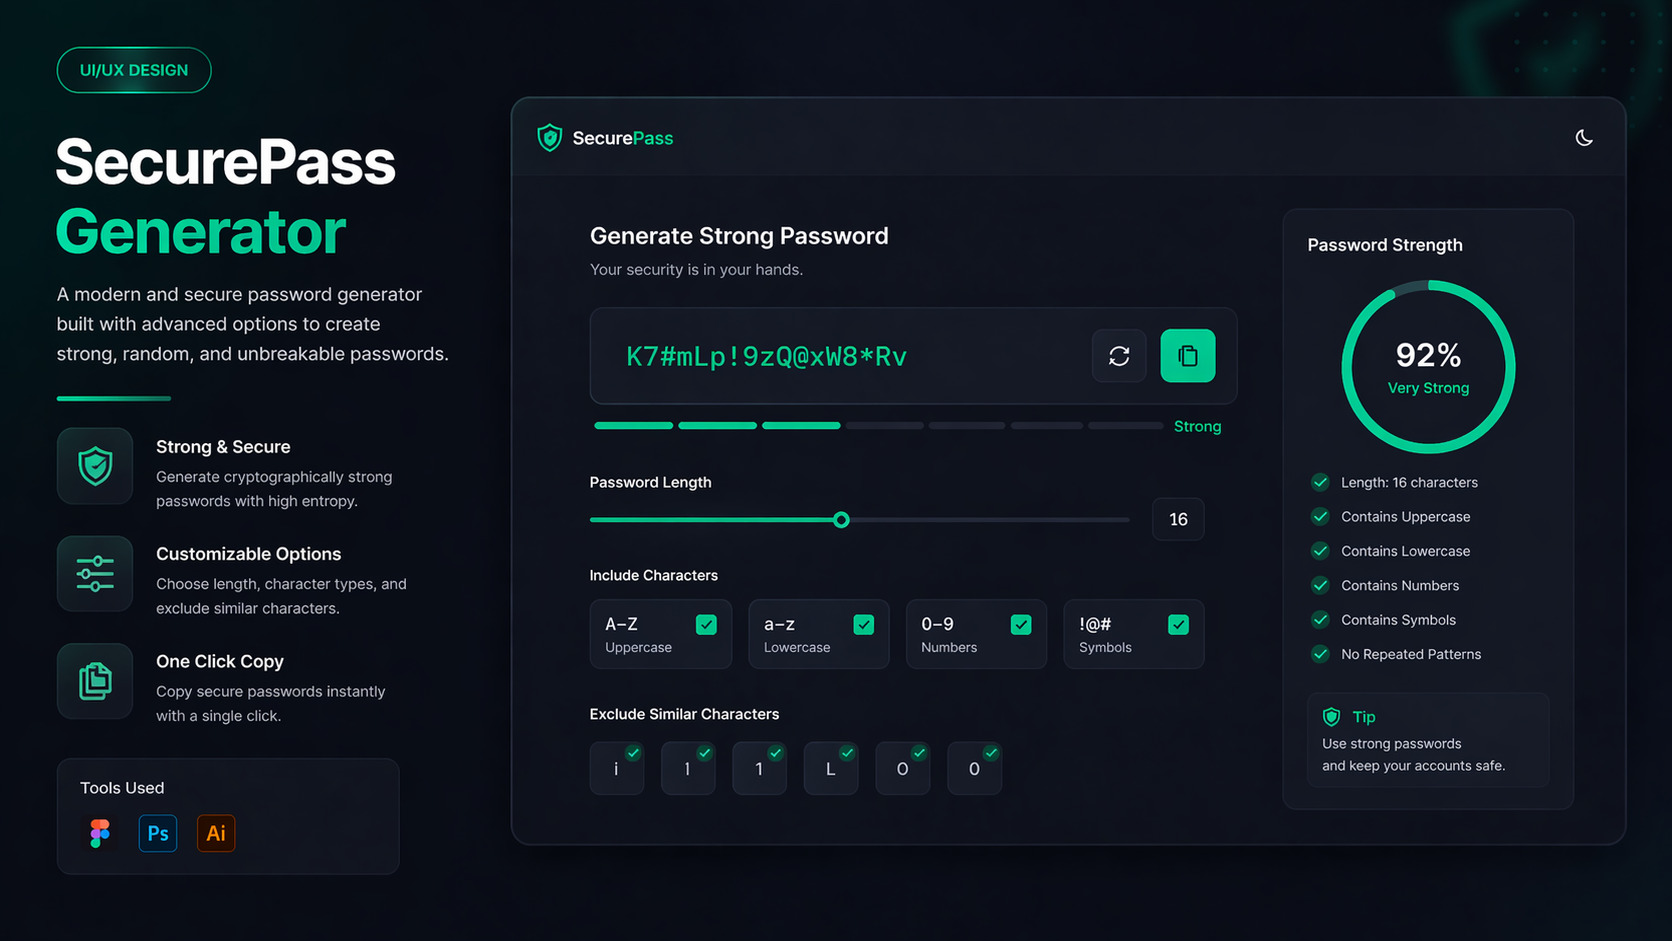1672x941 pixels.
Task: Toggle excluding the lowercase i character
Action: point(616,767)
